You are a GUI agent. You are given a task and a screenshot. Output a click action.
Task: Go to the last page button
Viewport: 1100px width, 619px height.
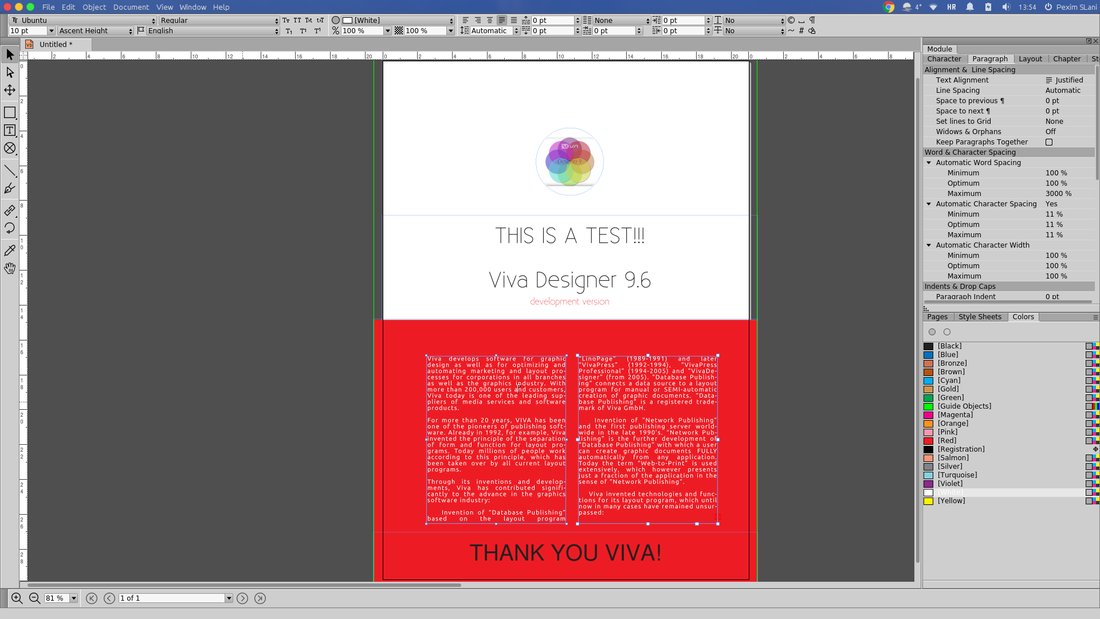[260, 598]
